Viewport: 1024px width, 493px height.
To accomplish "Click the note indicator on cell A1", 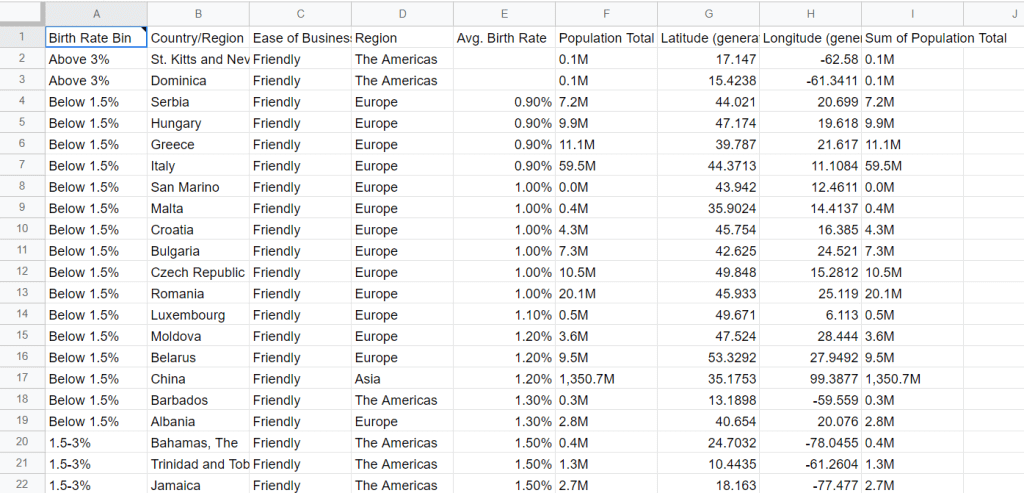I will click(144, 30).
